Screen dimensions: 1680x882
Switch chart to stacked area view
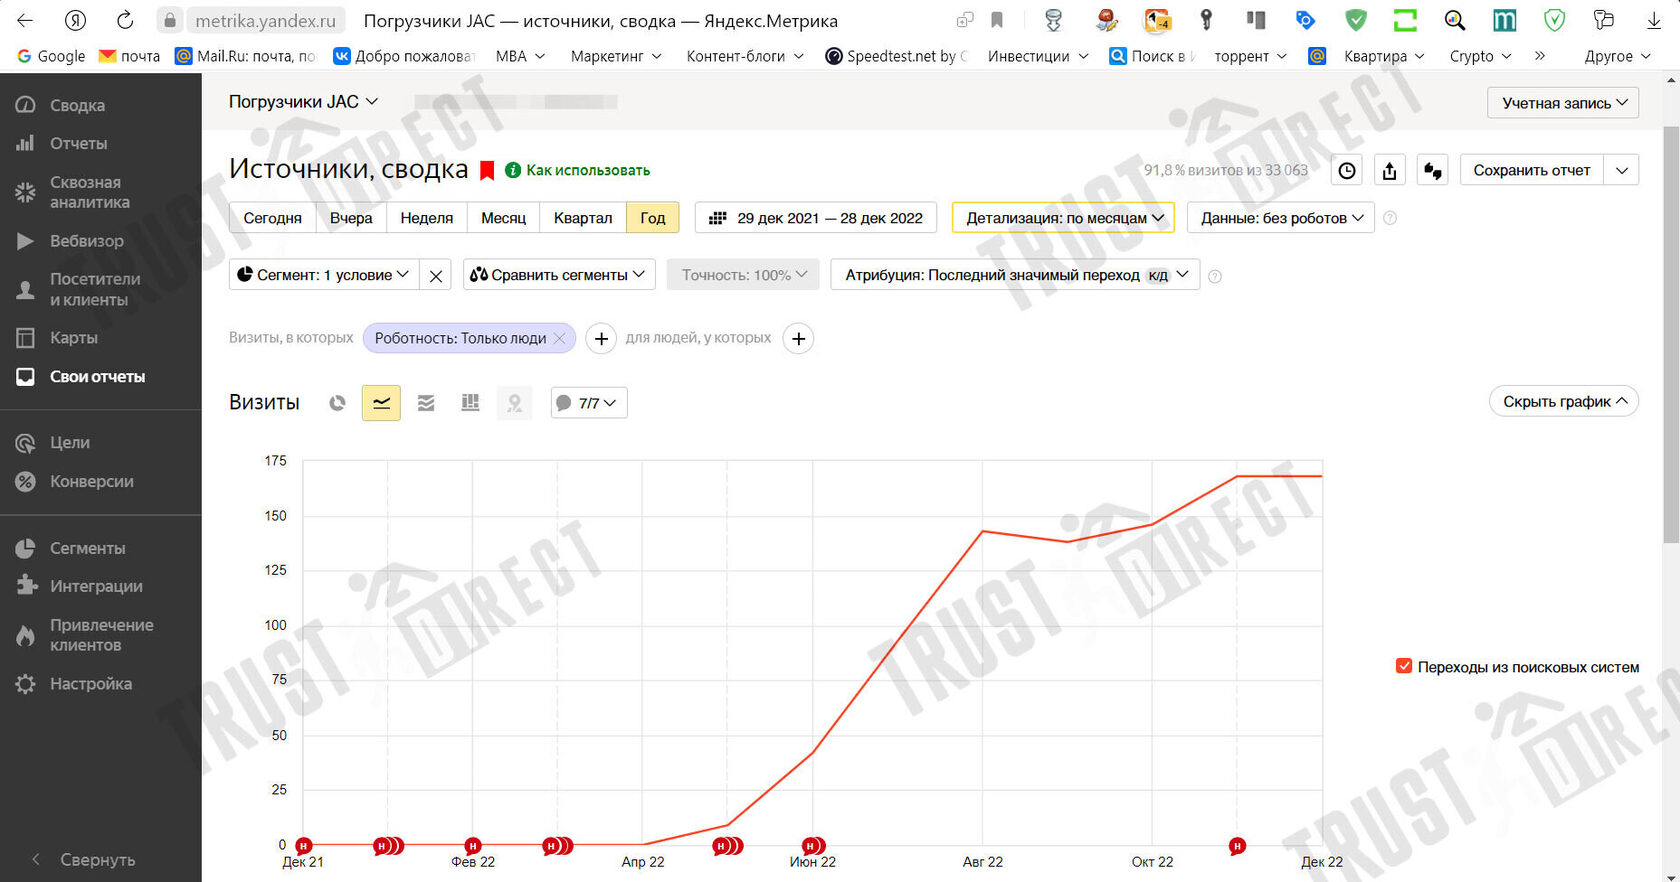pos(426,403)
